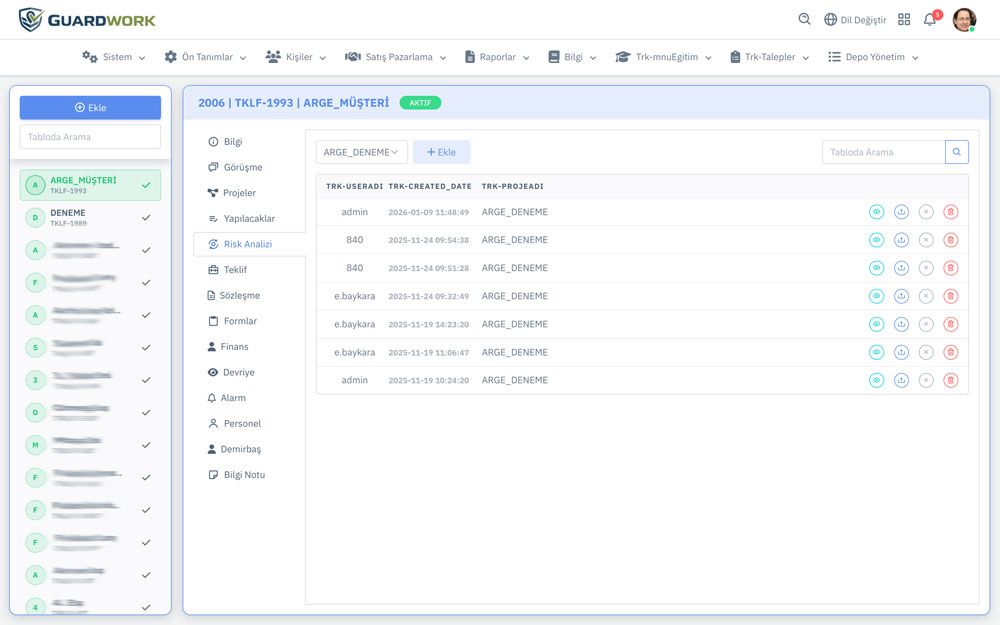Click the blue Ekle button in the left panel
This screenshot has width=1000, height=625.
(x=90, y=108)
